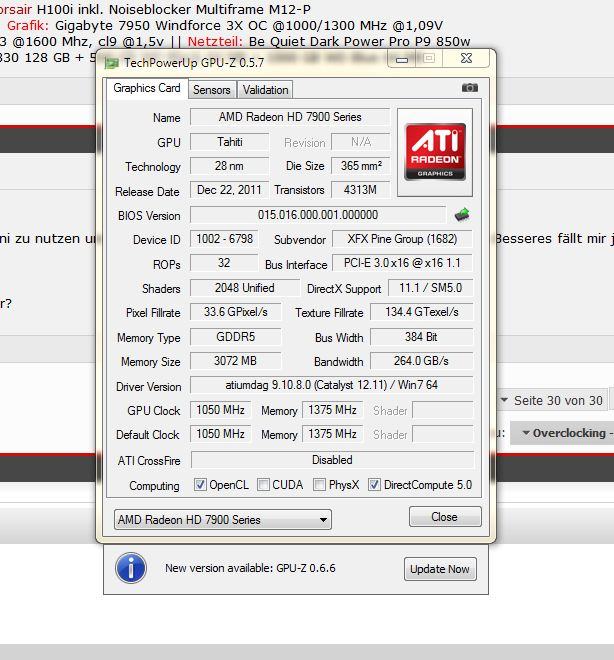Screen dimensions: 614x660
Task: Click the BIOS save chip icon
Action: [x=462, y=215]
